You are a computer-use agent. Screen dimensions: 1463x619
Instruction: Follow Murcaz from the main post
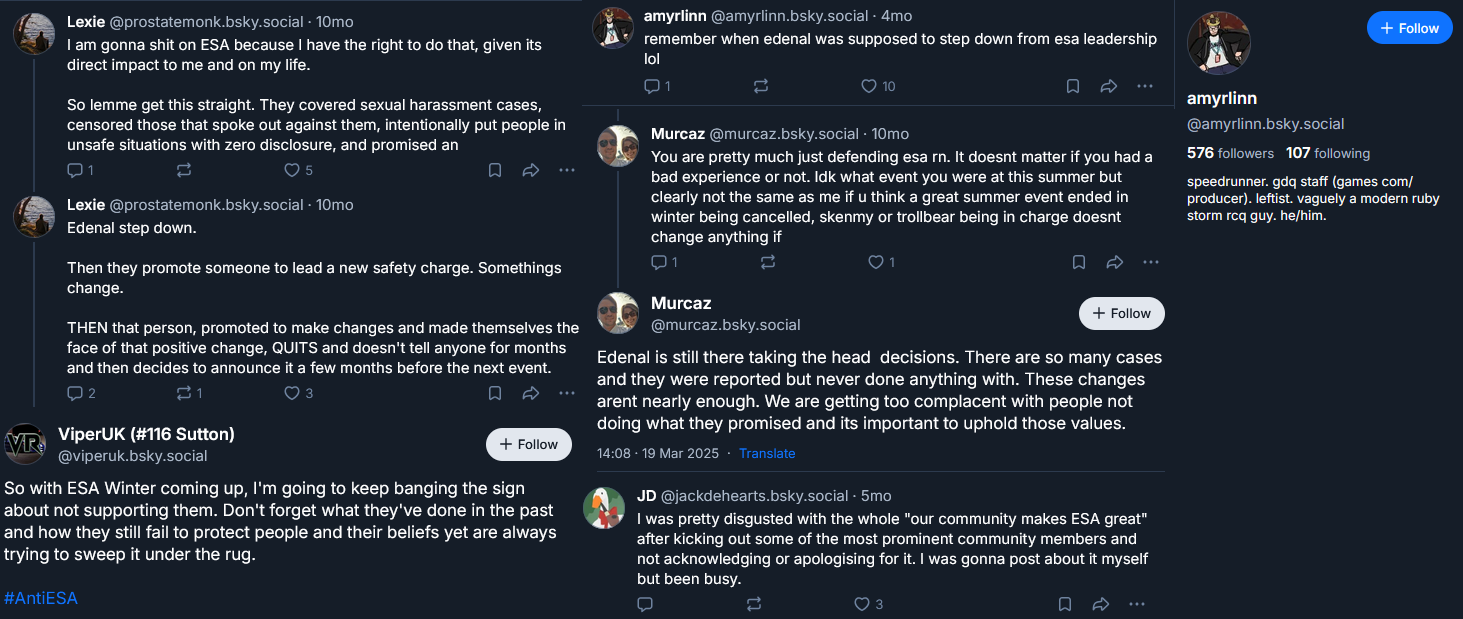coord(1122,313)
